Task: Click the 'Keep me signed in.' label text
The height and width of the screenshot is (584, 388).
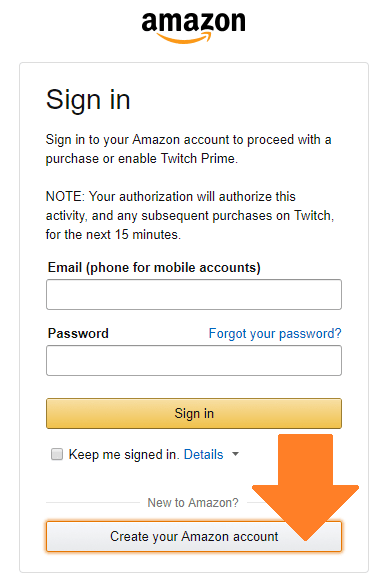Action: [x=124, y=454]
